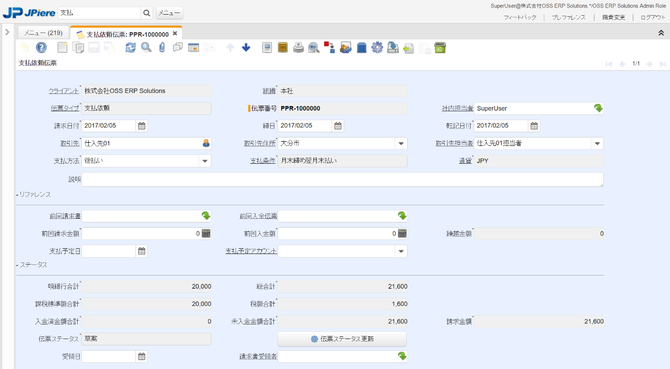The width and height of the screenshot is (670, 369).
Task: Expand the 支払予定アカウント dropdown
Action: [x=401, y=251]
